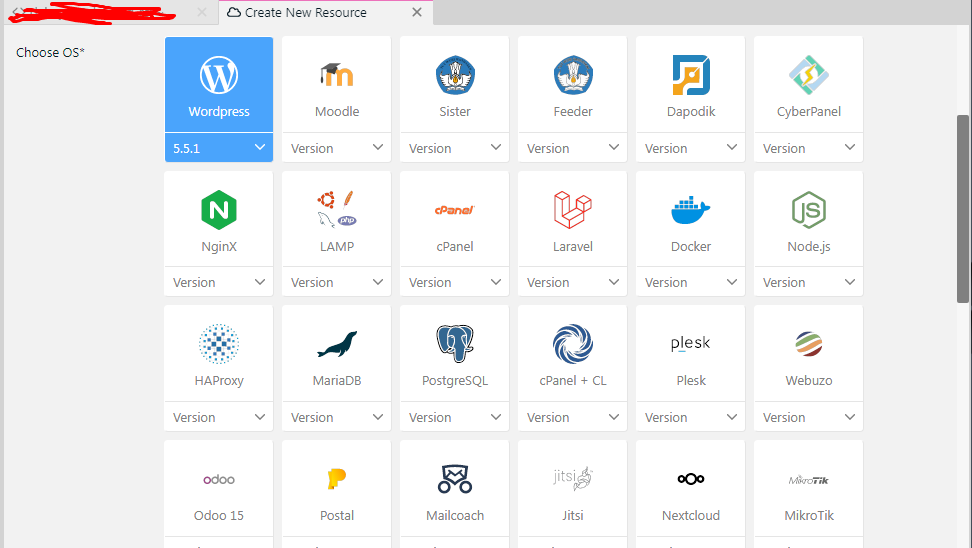The image size is (972, 548).
Task: Pick the PostgreSQL elephant icon
Action: [x=455, y=343]
